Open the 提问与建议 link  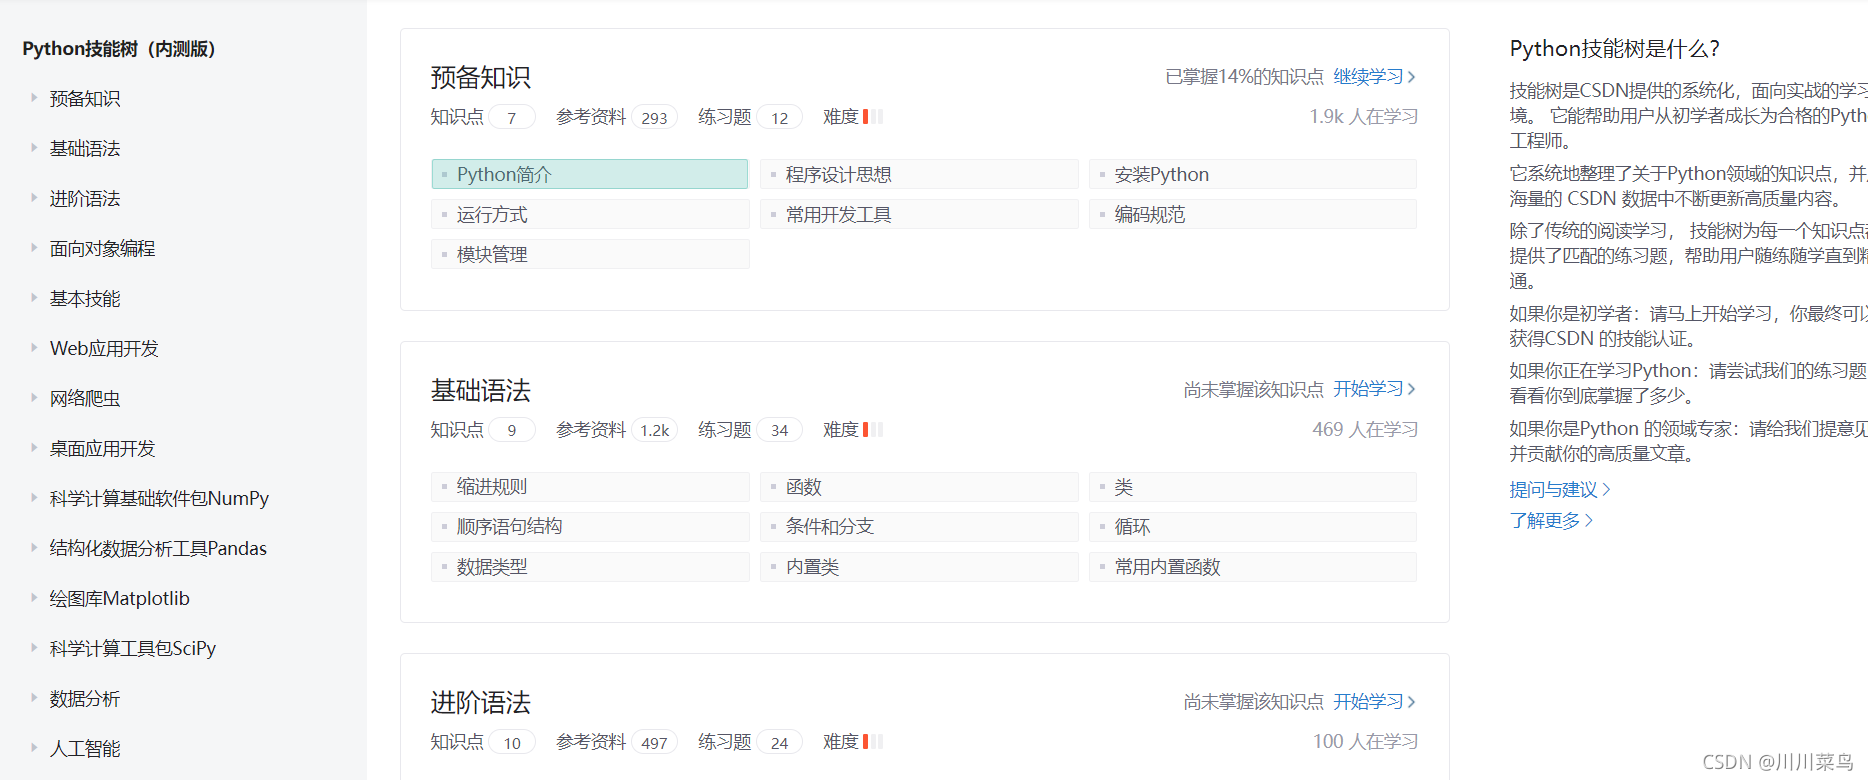pyautogui.click(x=1560, y=490)
